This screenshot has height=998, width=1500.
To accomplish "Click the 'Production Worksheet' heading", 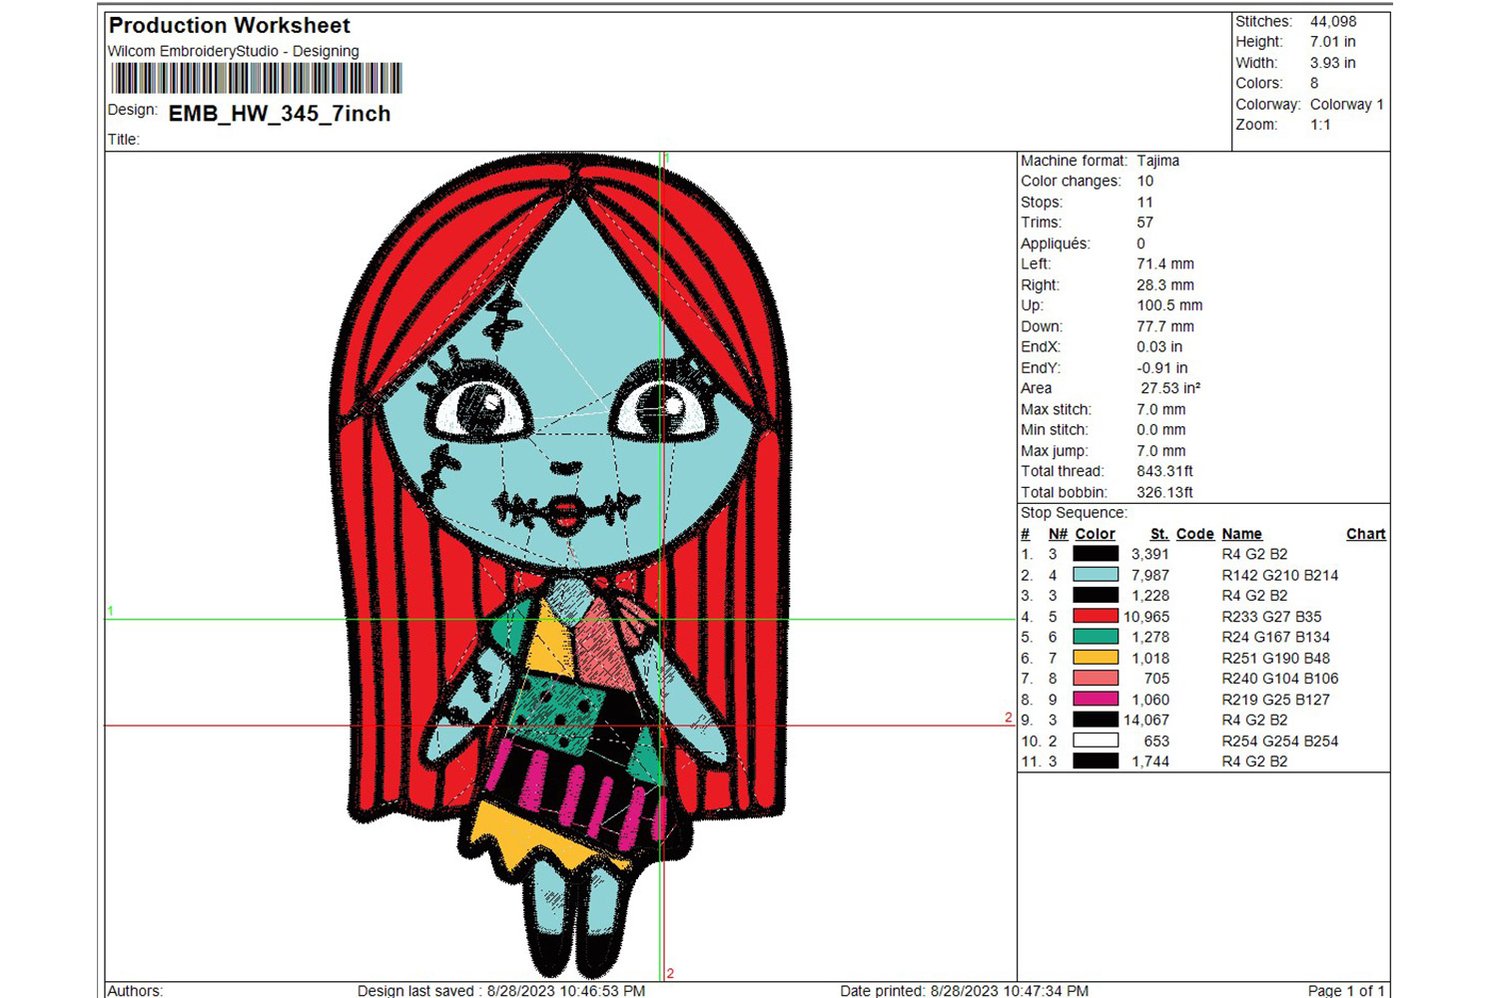I will click(229, 25).
